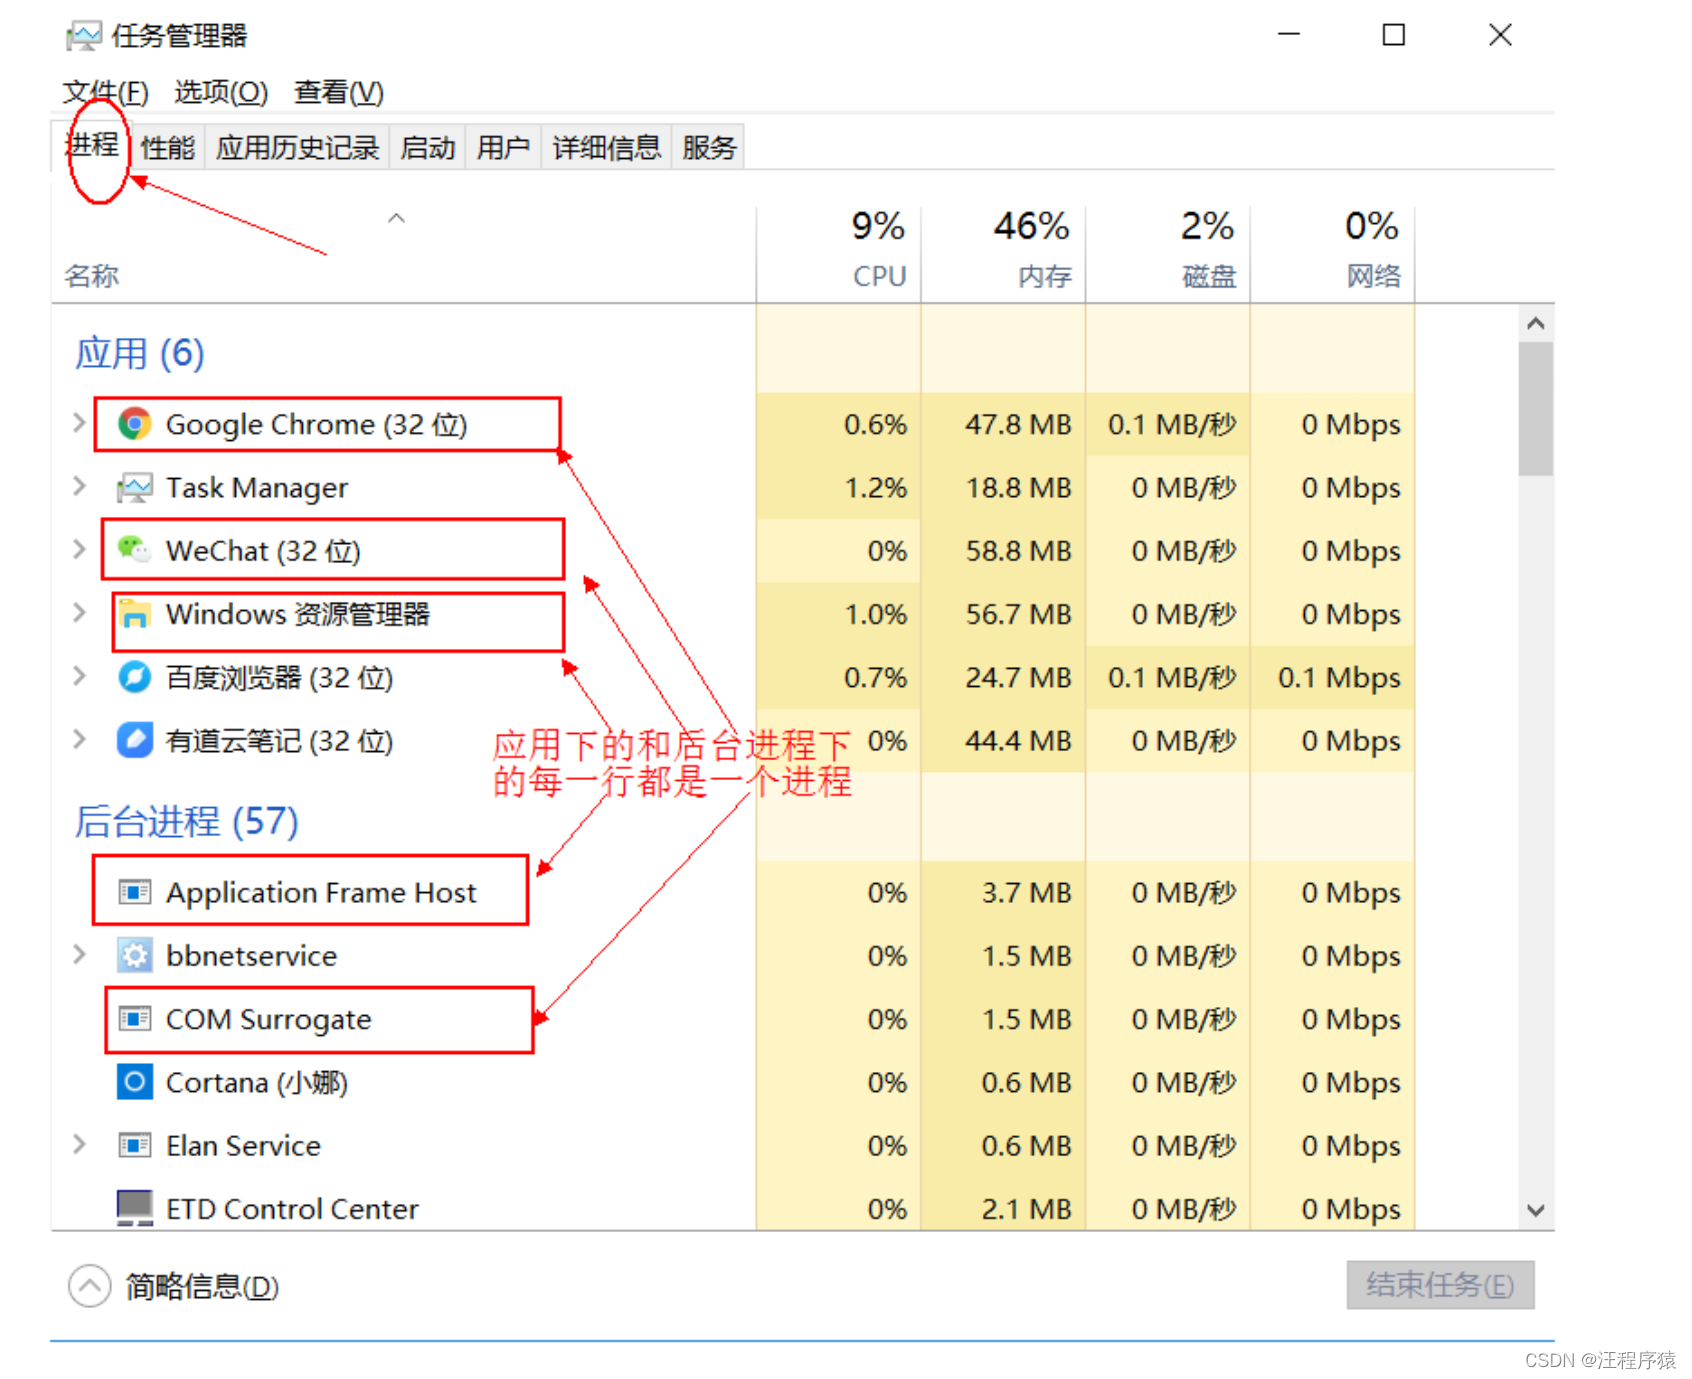
Task: Select the Windows 资源管理器 row name
Action: [x=298, y=614]
